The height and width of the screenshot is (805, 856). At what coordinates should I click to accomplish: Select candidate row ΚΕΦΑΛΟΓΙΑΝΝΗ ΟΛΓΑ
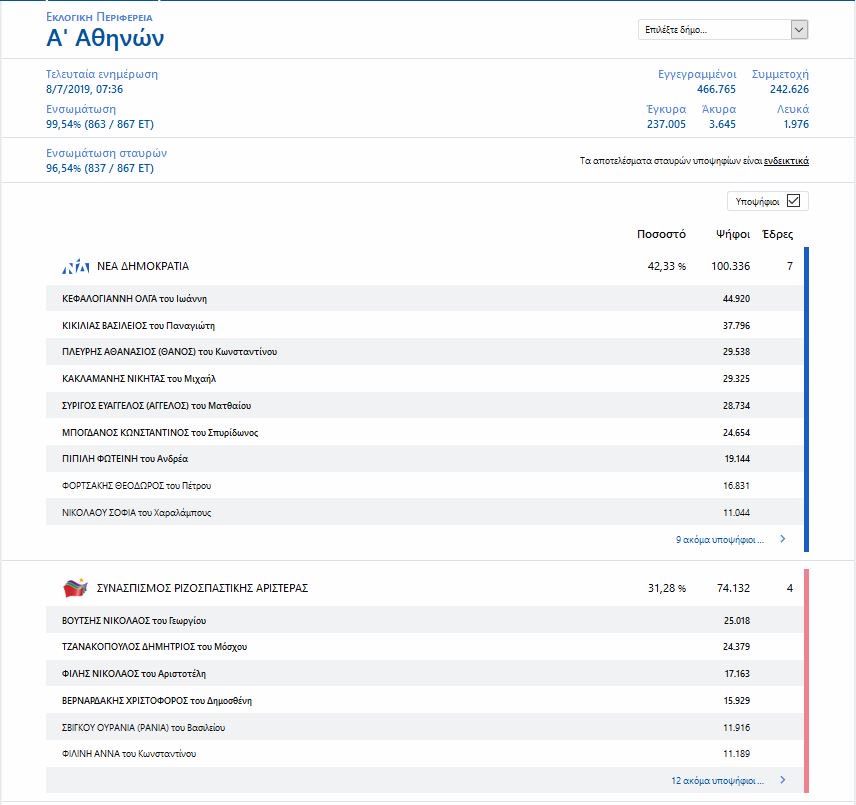pos(425,299)
